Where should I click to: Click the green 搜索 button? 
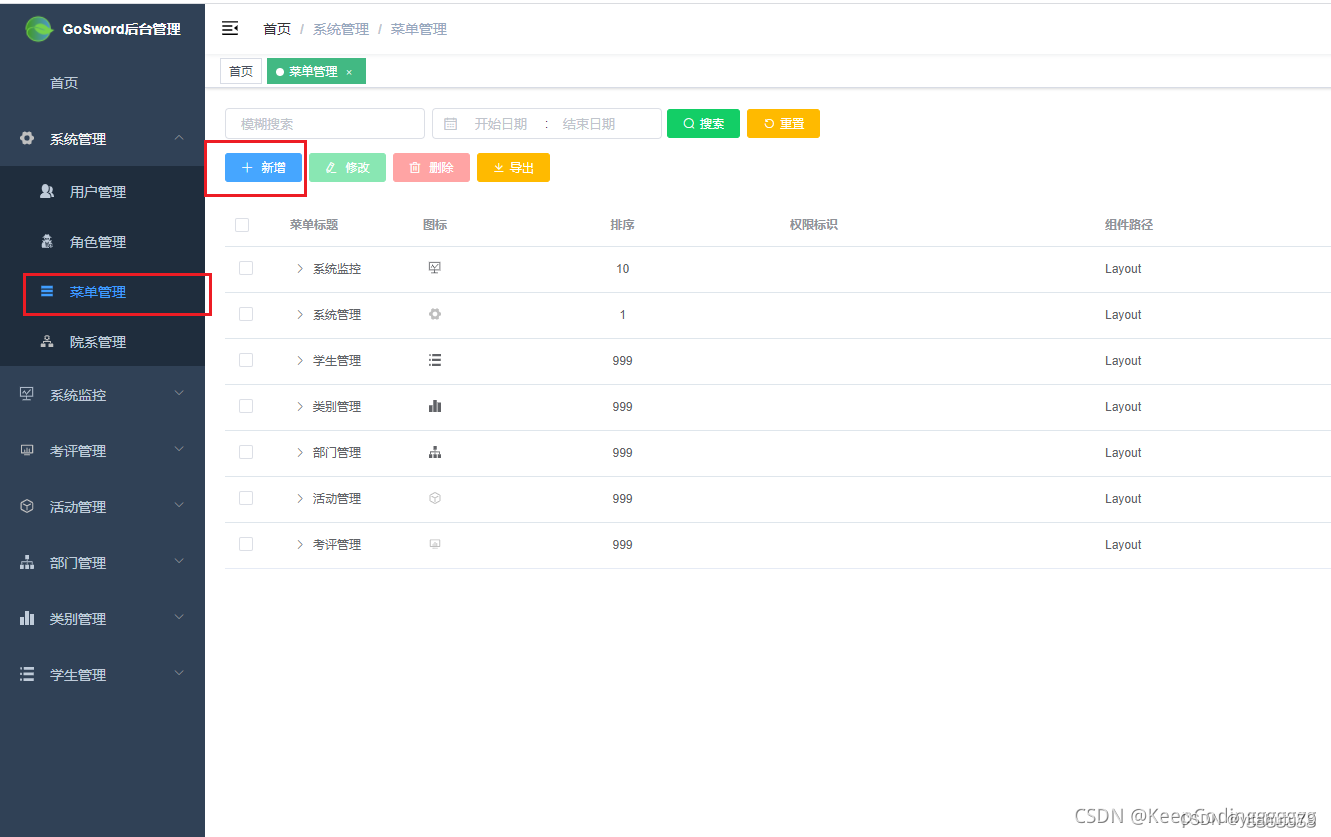[x=703, y=123]
